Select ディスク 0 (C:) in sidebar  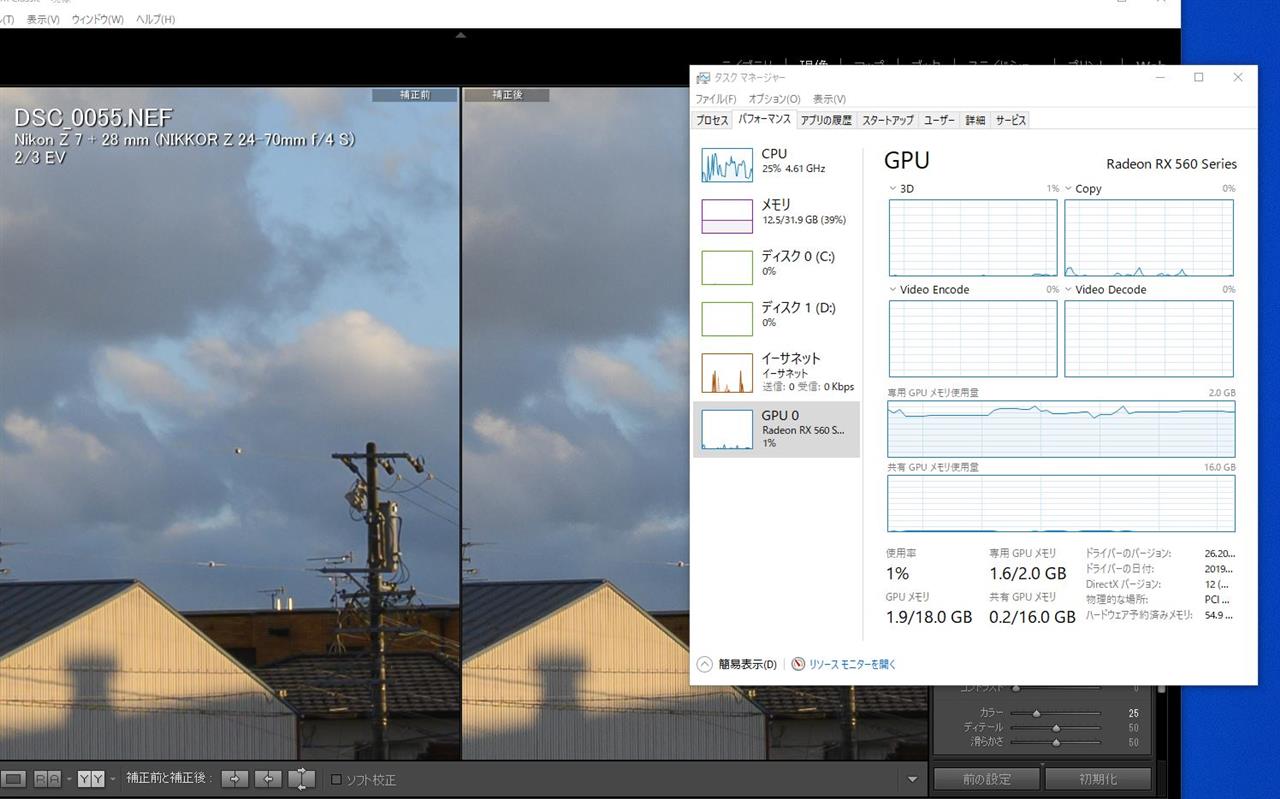click(x=776, y=268)
